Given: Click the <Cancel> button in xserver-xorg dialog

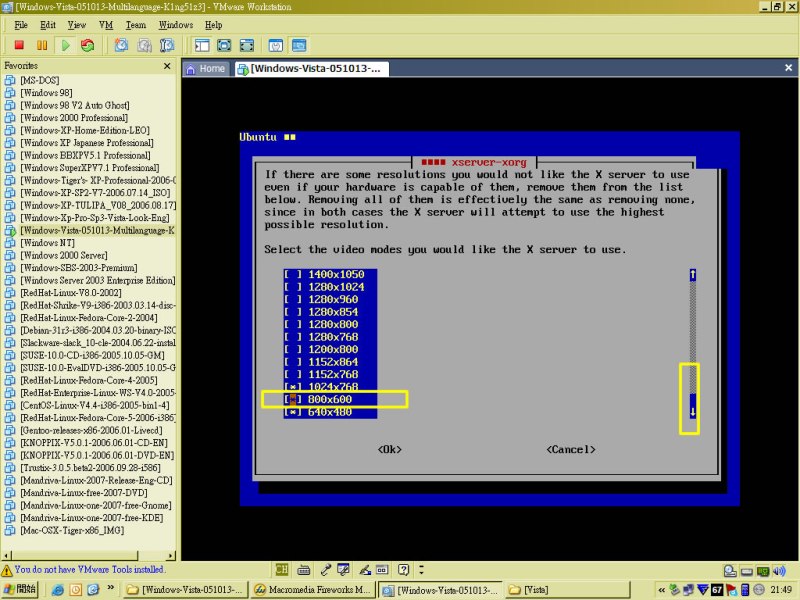Looking at the screenshot, I should tap(571, 449).
